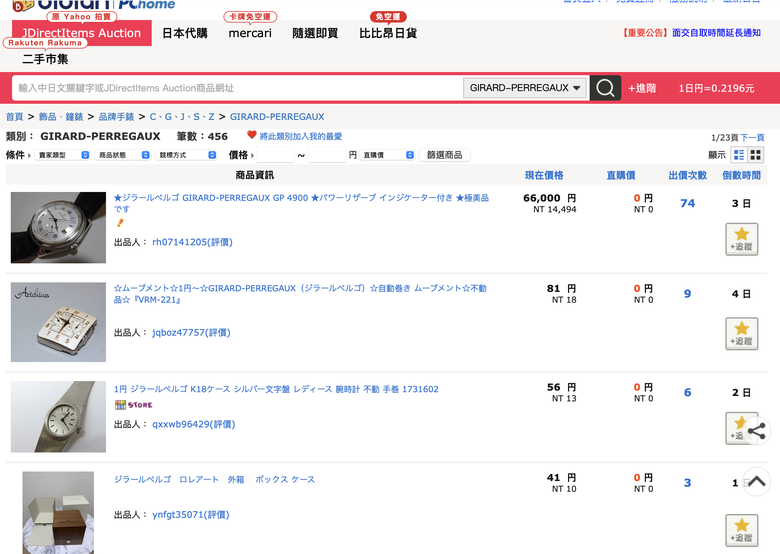Click the 篩選商品 filter button
Viewport: 780px width, 554px height.
point(445,155)
